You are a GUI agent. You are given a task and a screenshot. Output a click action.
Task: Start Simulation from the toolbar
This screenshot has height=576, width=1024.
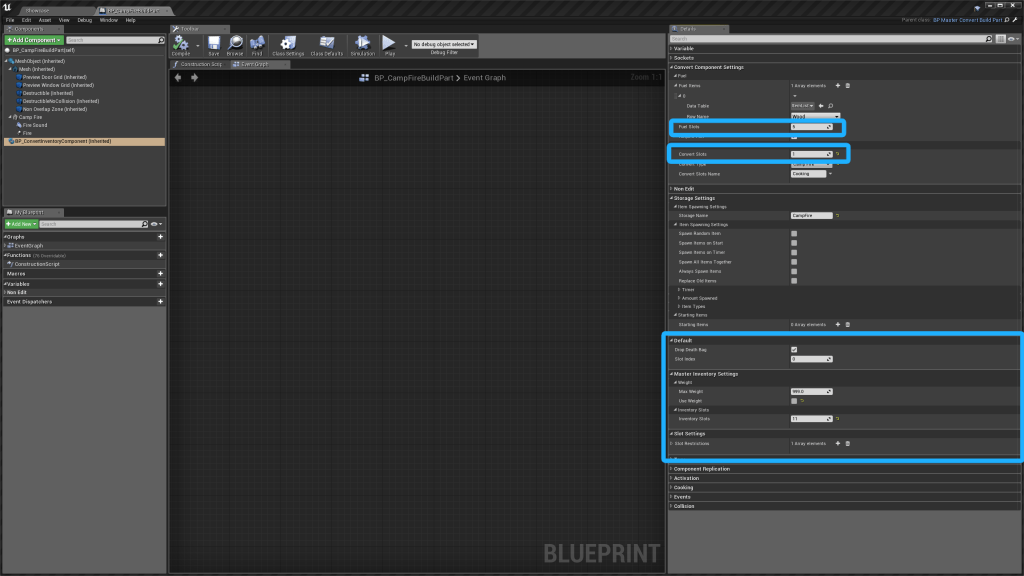362,44
